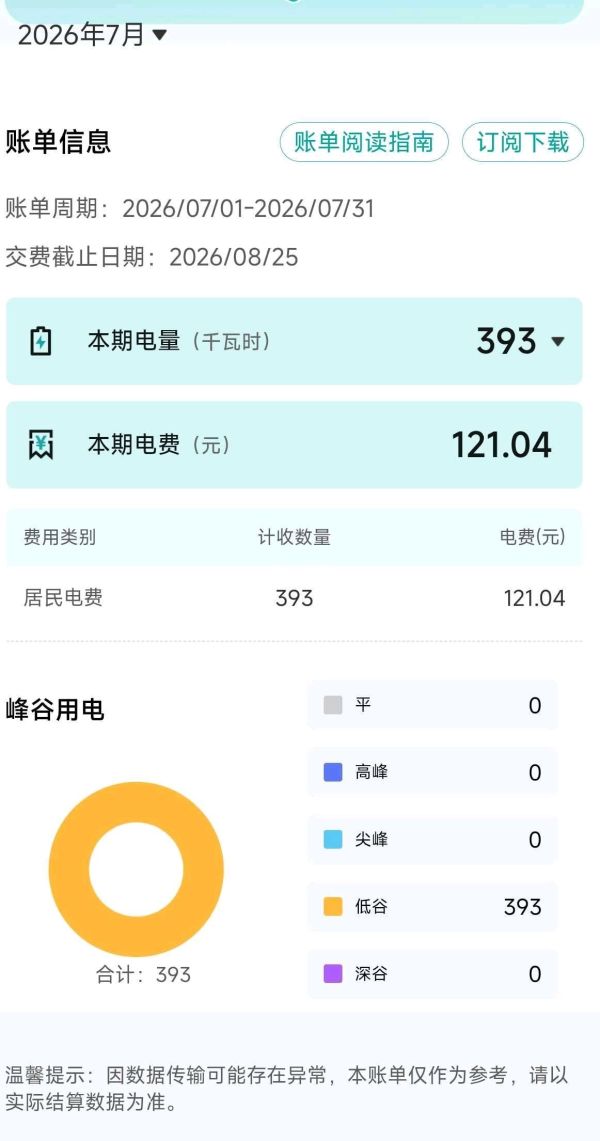Select the blue 高峰 legend swatch
600x1141 pixels.
tap(332, 772)
